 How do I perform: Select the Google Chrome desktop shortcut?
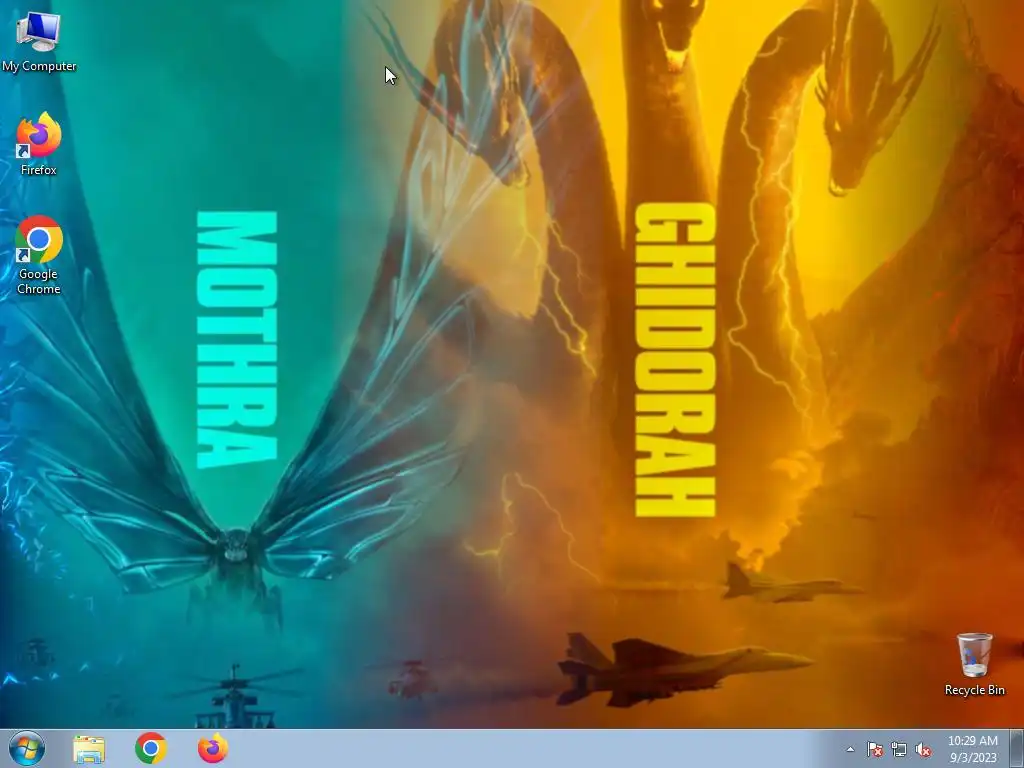pyautogui.click(x=39, y=255)
